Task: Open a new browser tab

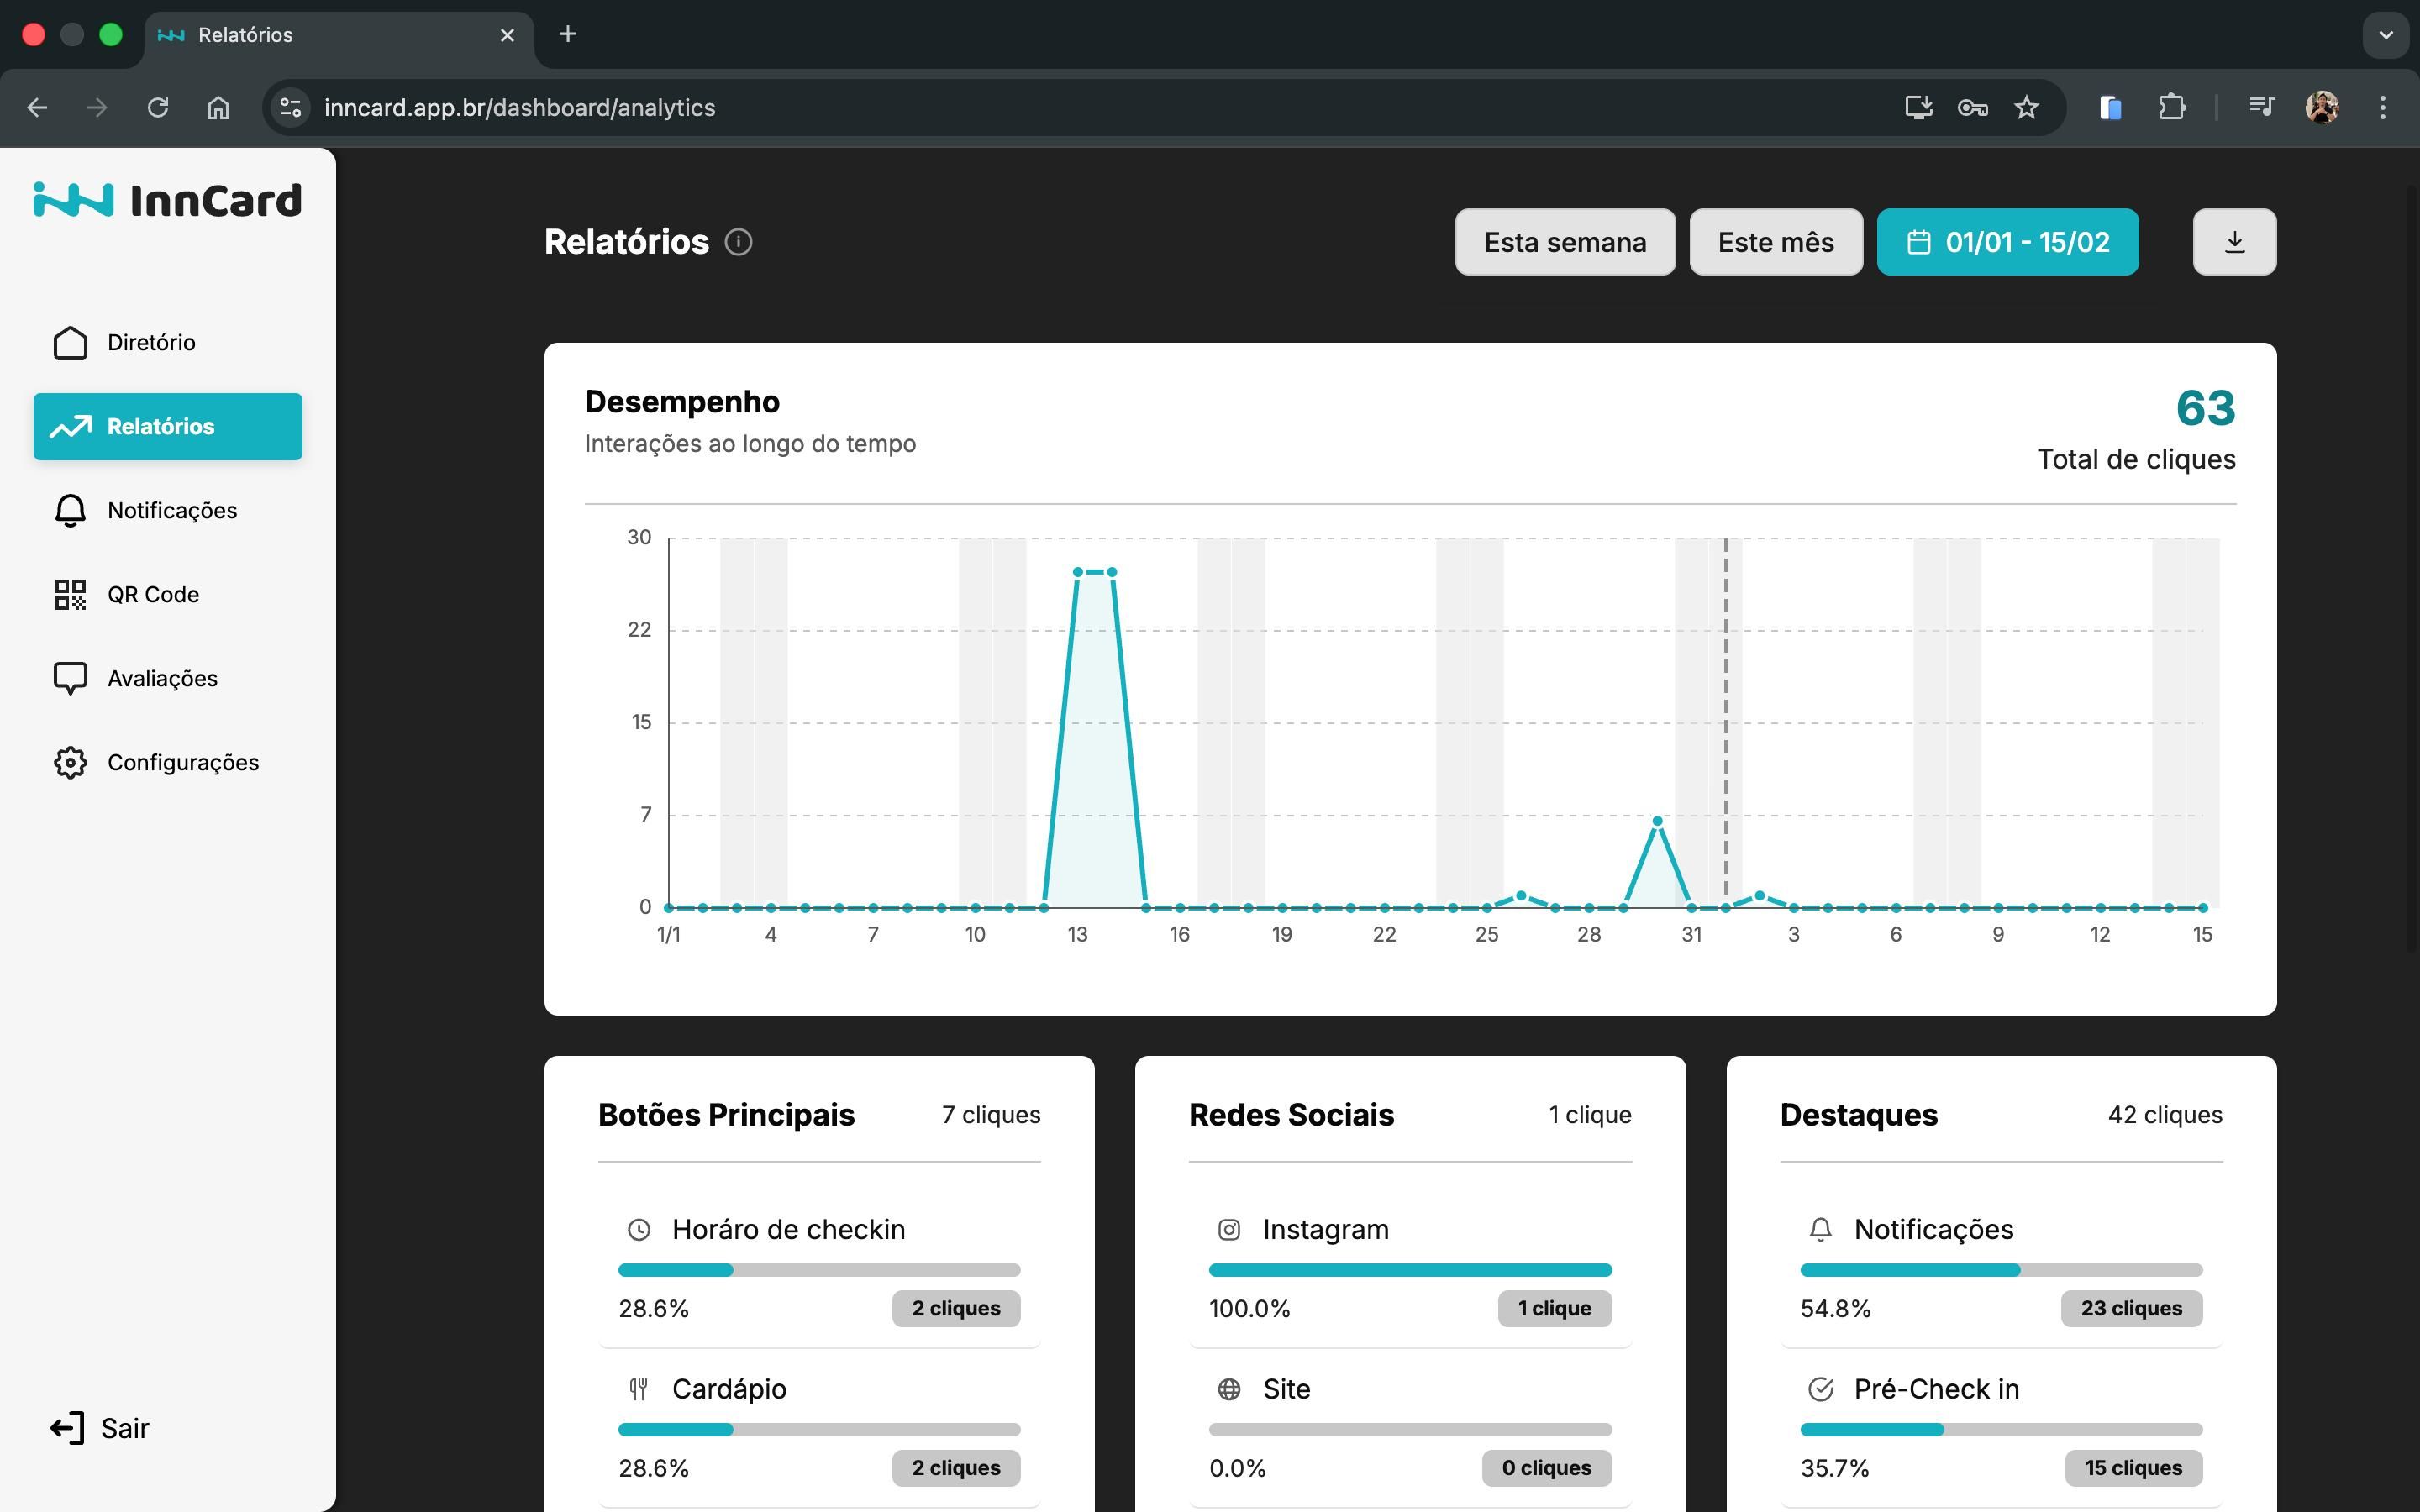Action: (568, 35)
